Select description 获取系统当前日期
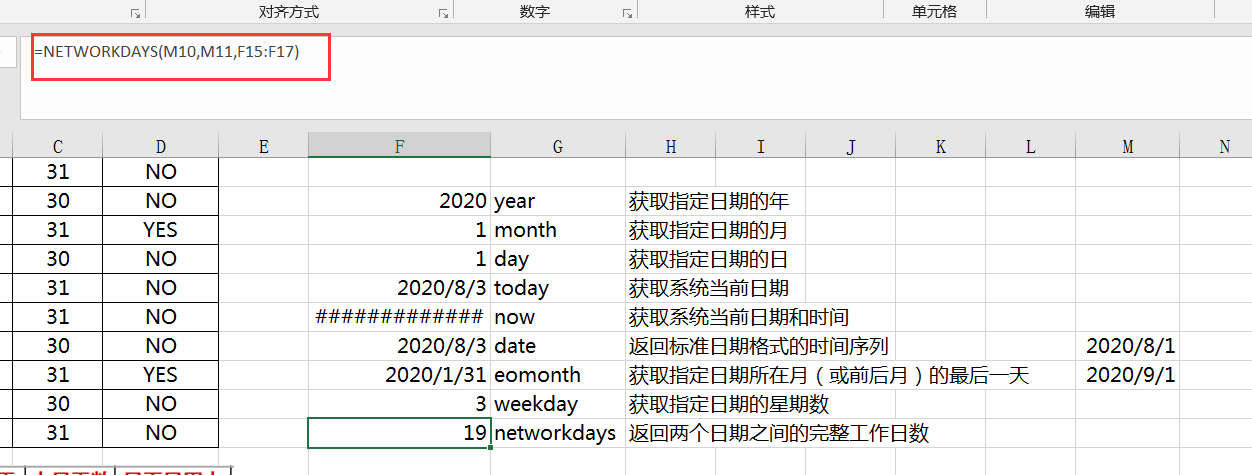This screenshot has width=1252, height=475. [x=709, y=288]
